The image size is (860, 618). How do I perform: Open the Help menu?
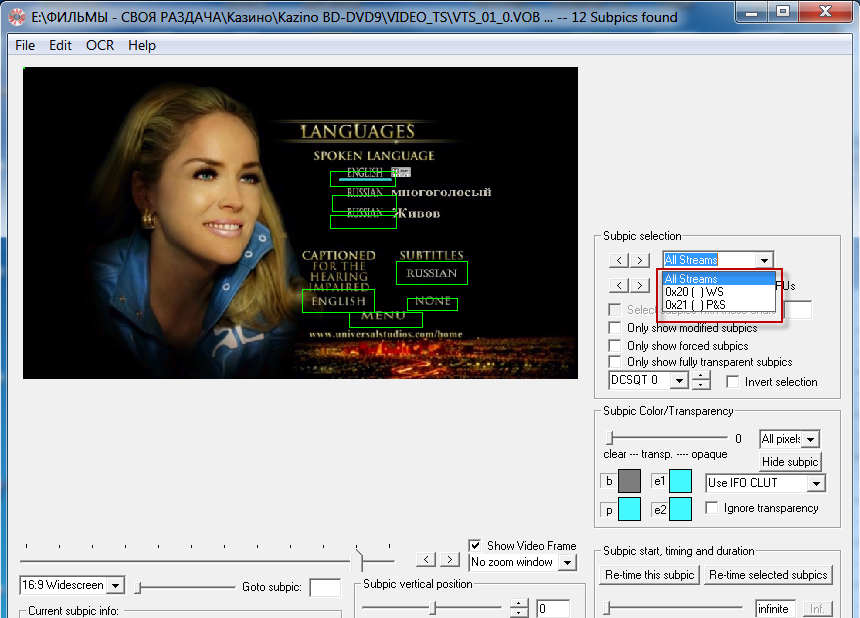point(142,46)
